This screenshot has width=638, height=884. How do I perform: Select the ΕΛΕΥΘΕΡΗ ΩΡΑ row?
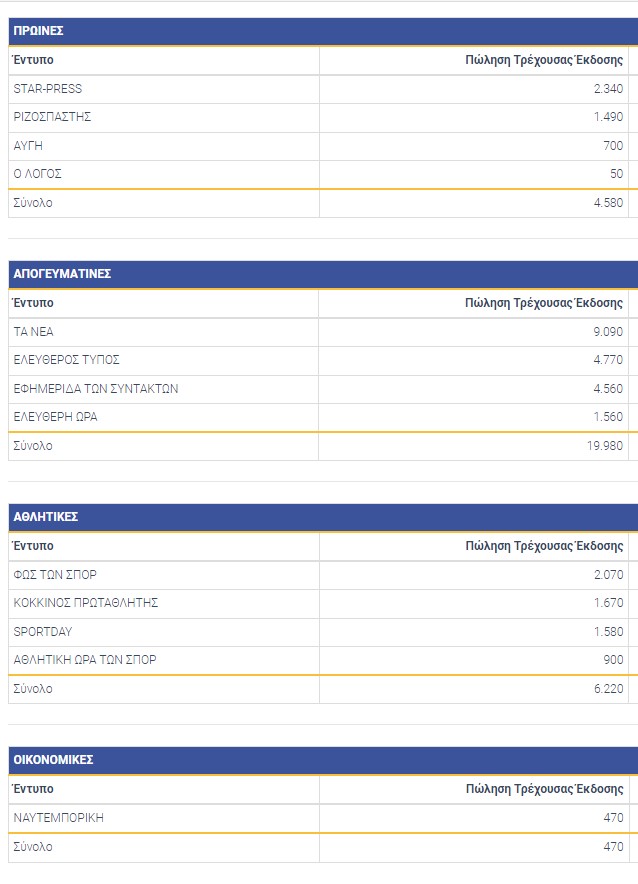(x=56, y=417)
